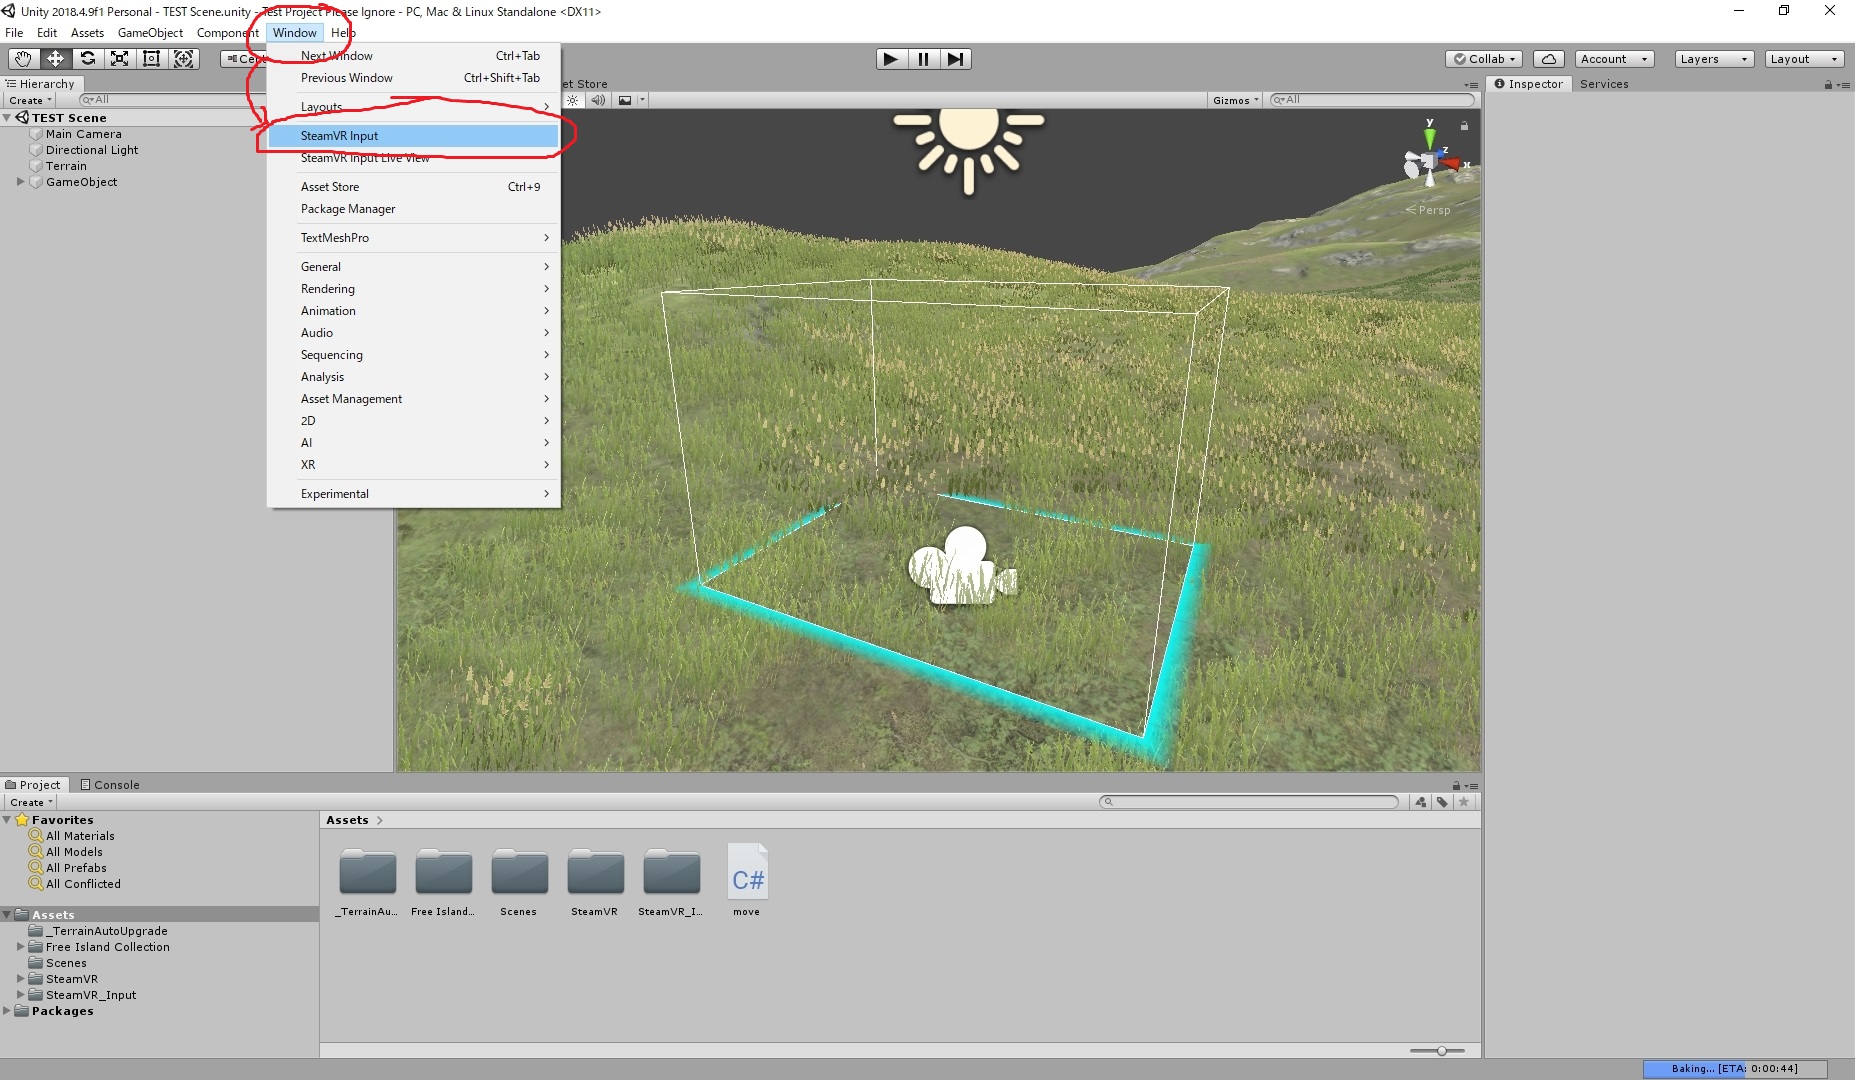The width and height of the screenshot is (1855, 1080).
Task: Click the Project search field
Action: 1250,801
